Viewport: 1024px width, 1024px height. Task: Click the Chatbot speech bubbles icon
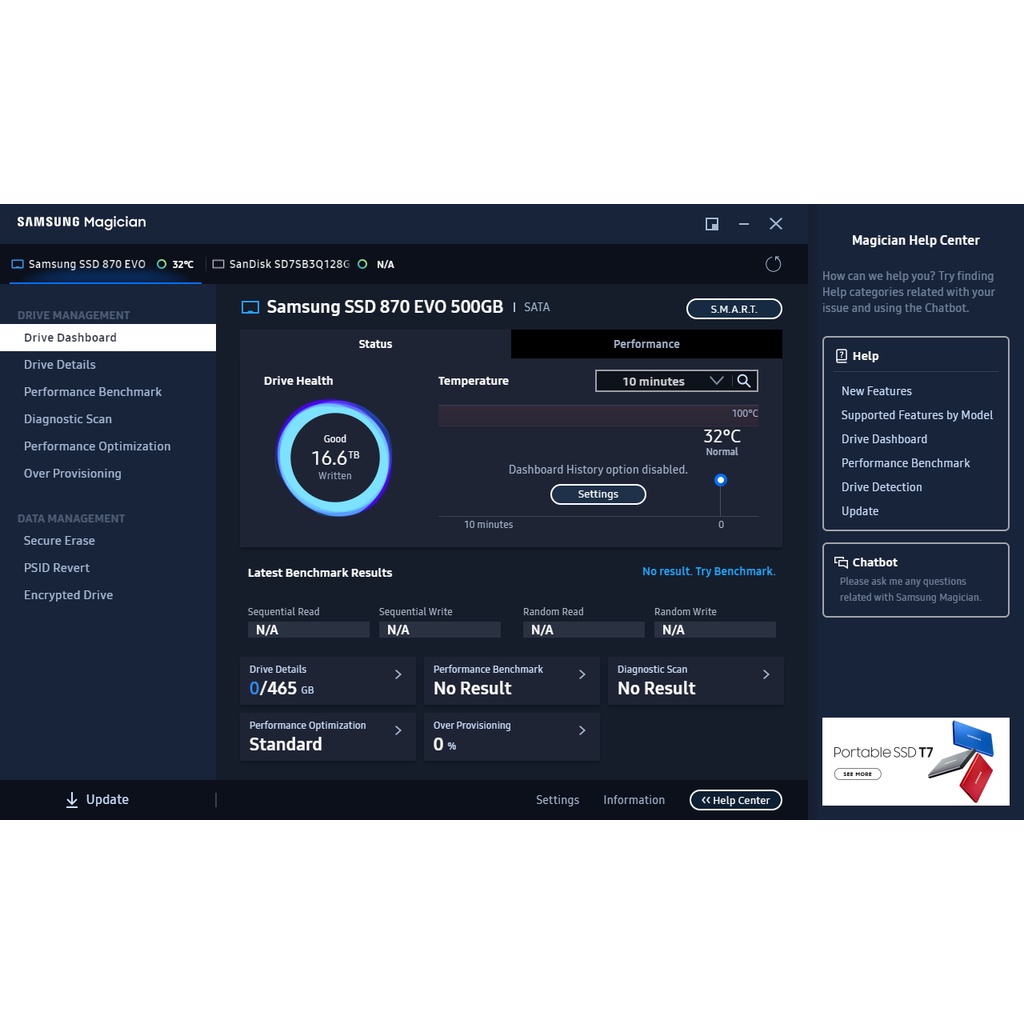click(x=840, y=562)
